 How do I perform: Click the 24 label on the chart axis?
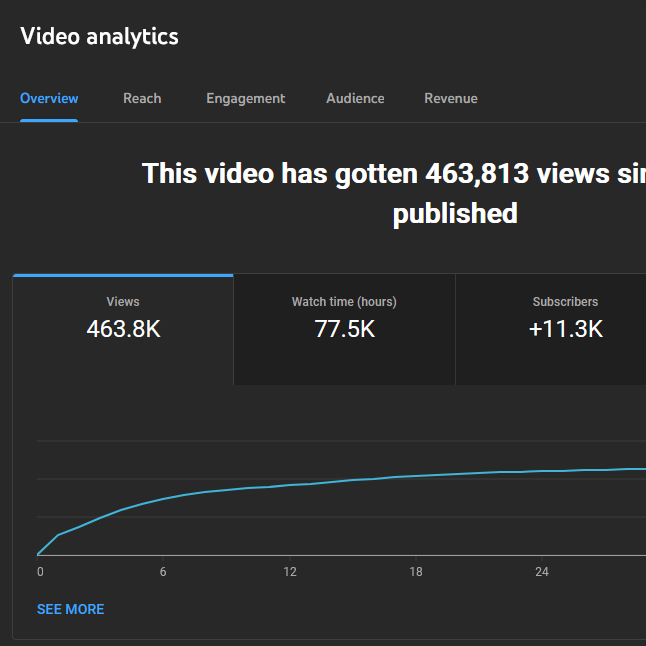[x=542, y=572]
